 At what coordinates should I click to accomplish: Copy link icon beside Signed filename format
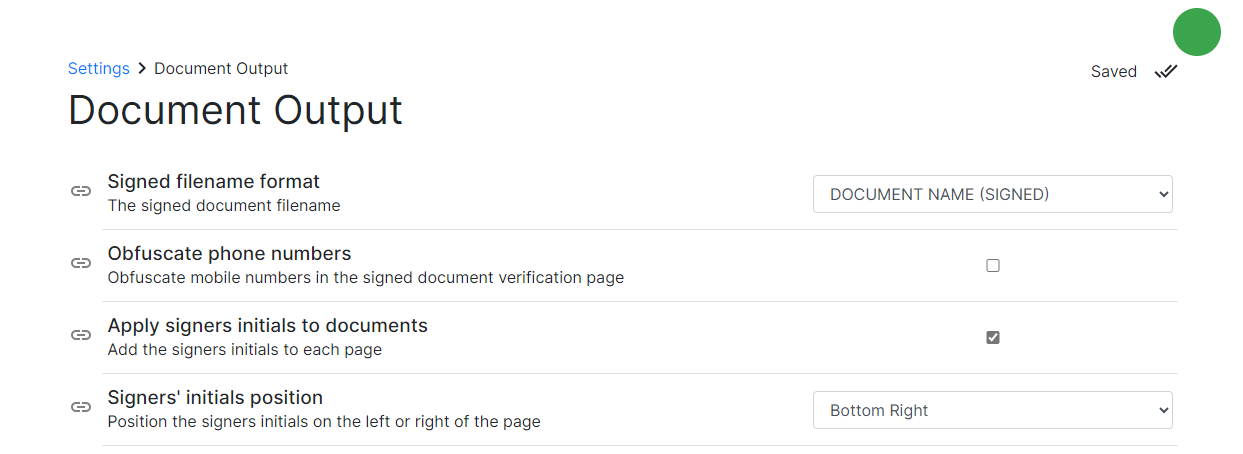coord(81,192)
